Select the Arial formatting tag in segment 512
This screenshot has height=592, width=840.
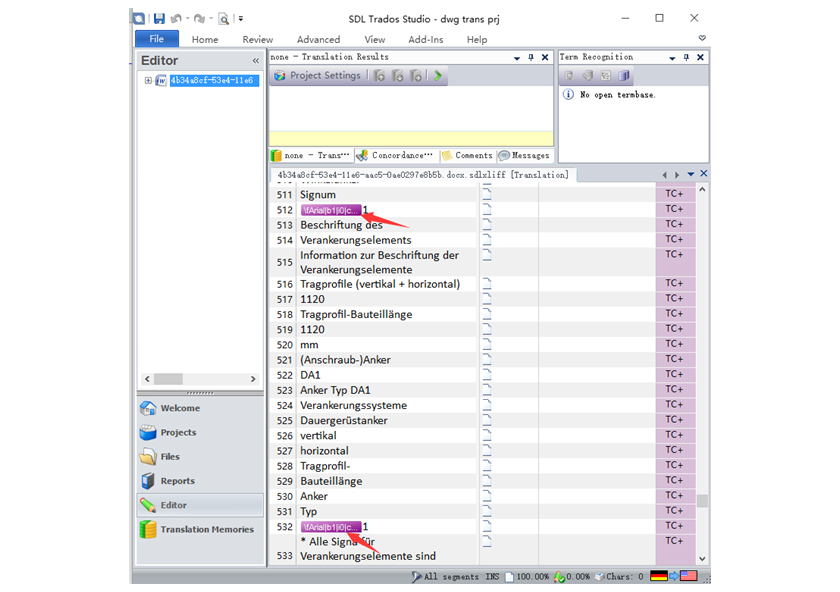(x=330, y=209)
